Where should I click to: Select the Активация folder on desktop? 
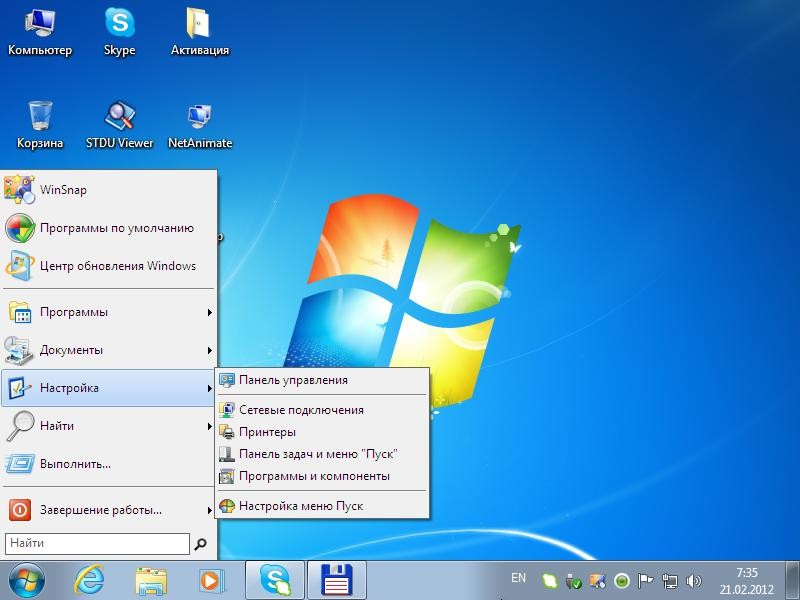199,32
